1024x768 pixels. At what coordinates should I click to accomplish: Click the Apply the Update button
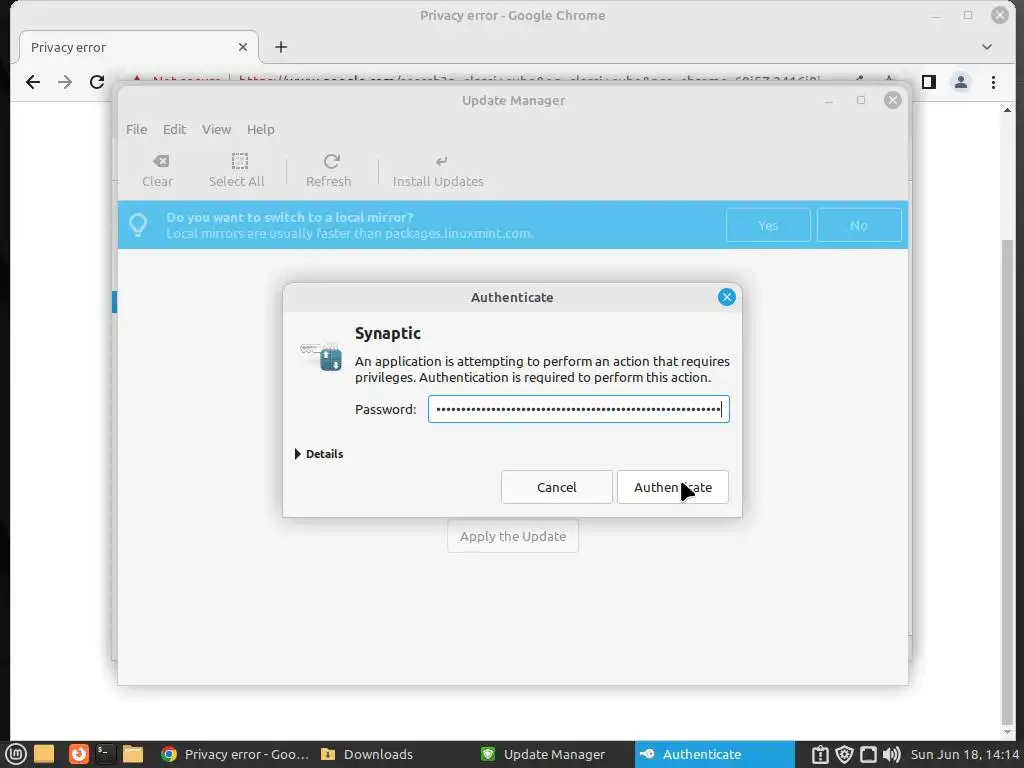(513, 536)
